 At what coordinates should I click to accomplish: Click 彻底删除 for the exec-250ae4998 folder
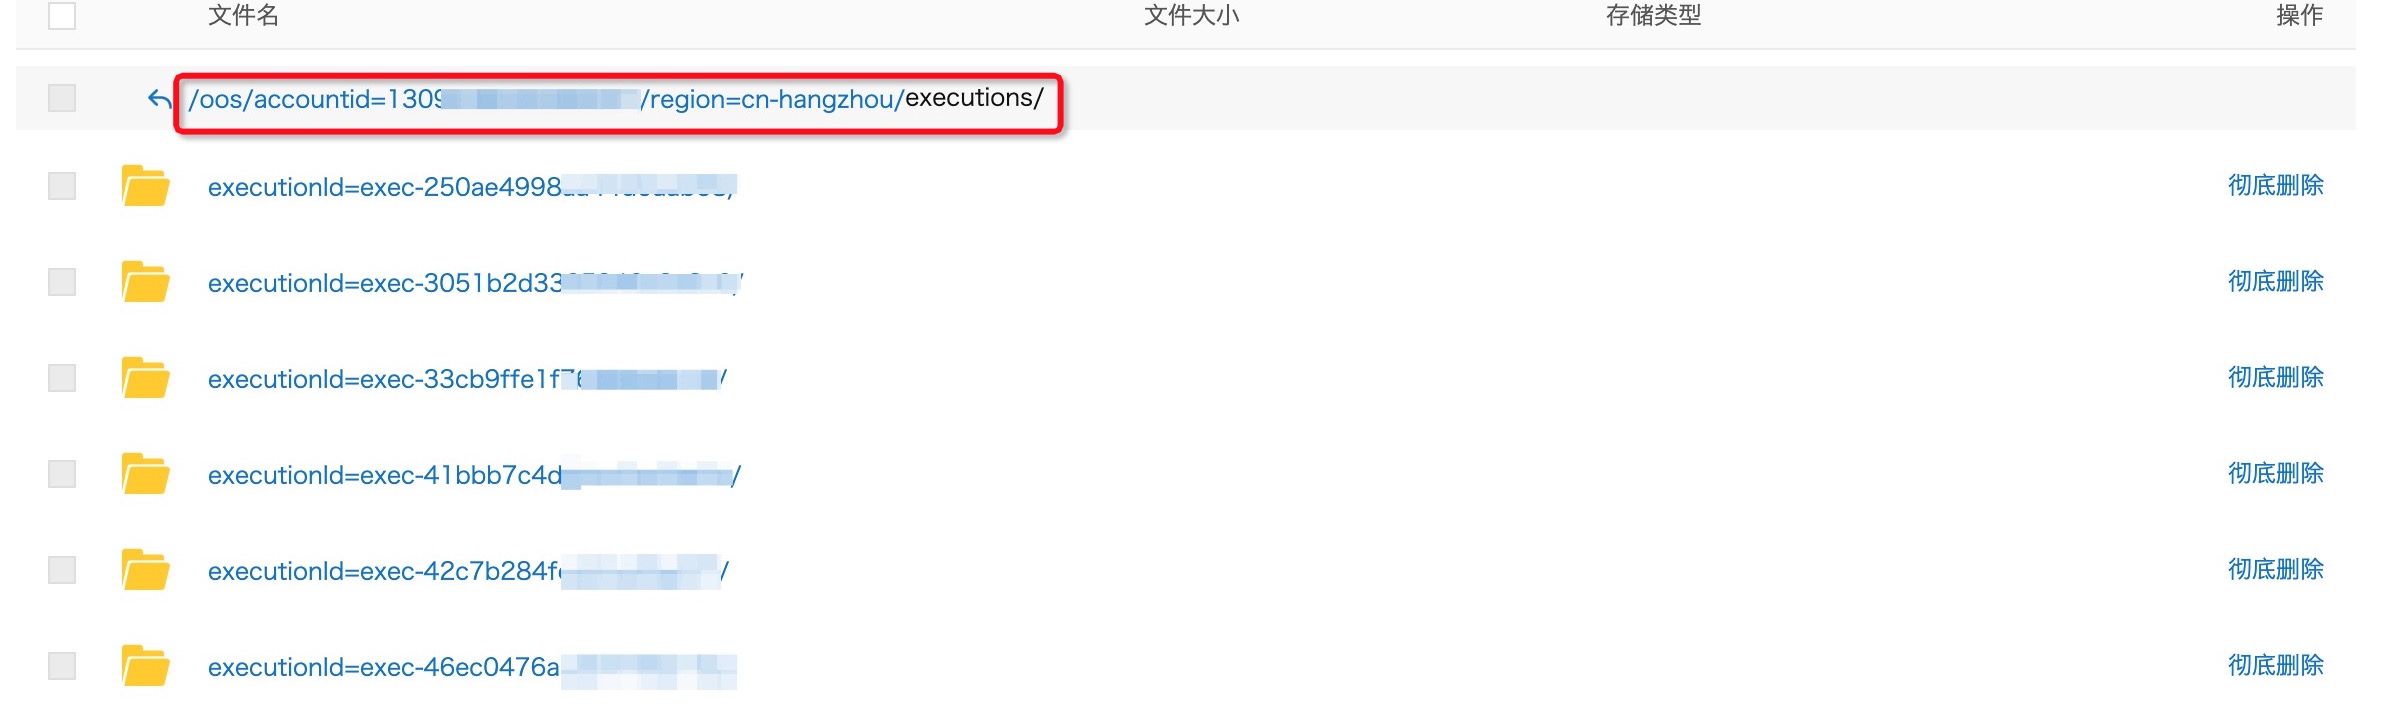[x=2275, y=185]
